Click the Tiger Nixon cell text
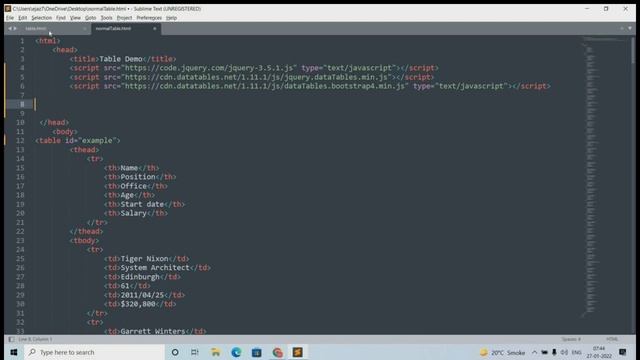 [x=144, y=259]
